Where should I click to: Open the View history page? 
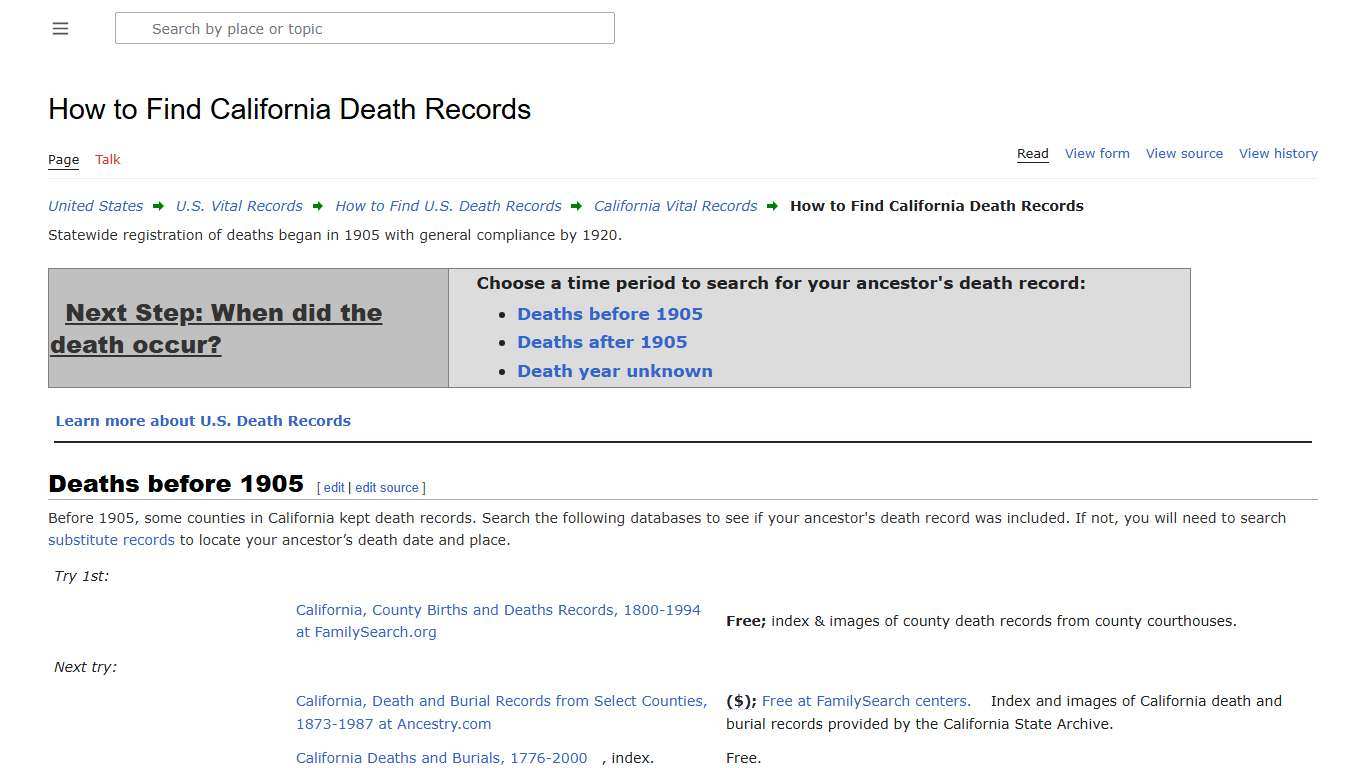click(x=1278, y=153)
